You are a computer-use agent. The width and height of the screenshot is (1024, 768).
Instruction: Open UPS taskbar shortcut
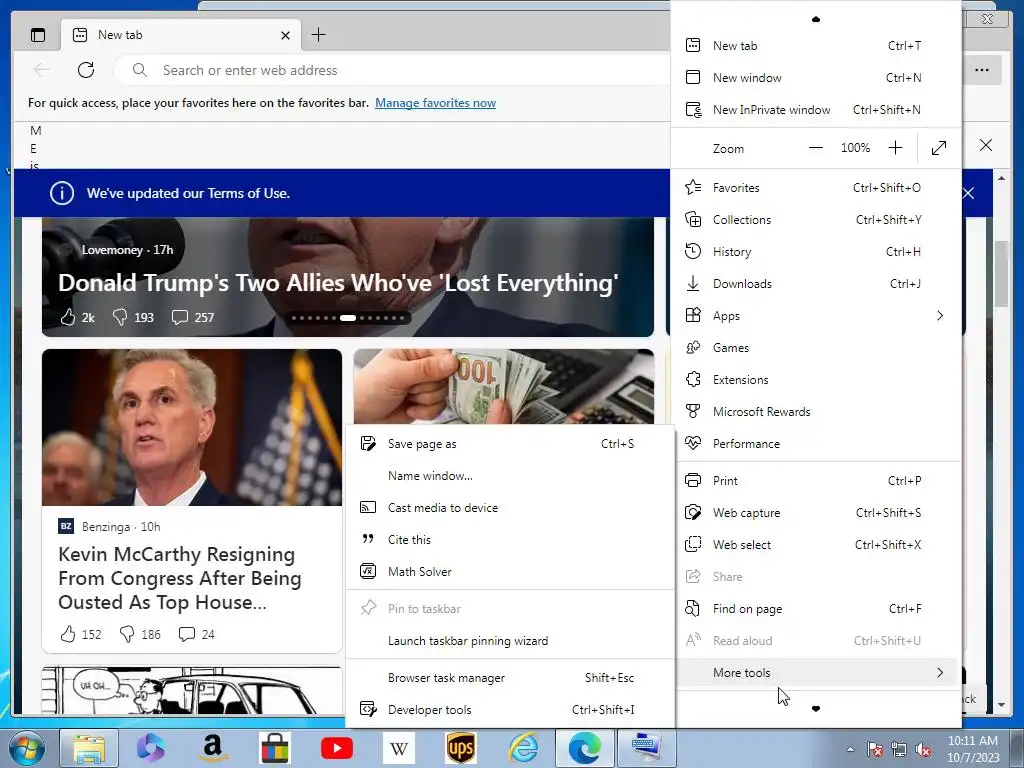point(460,748)
